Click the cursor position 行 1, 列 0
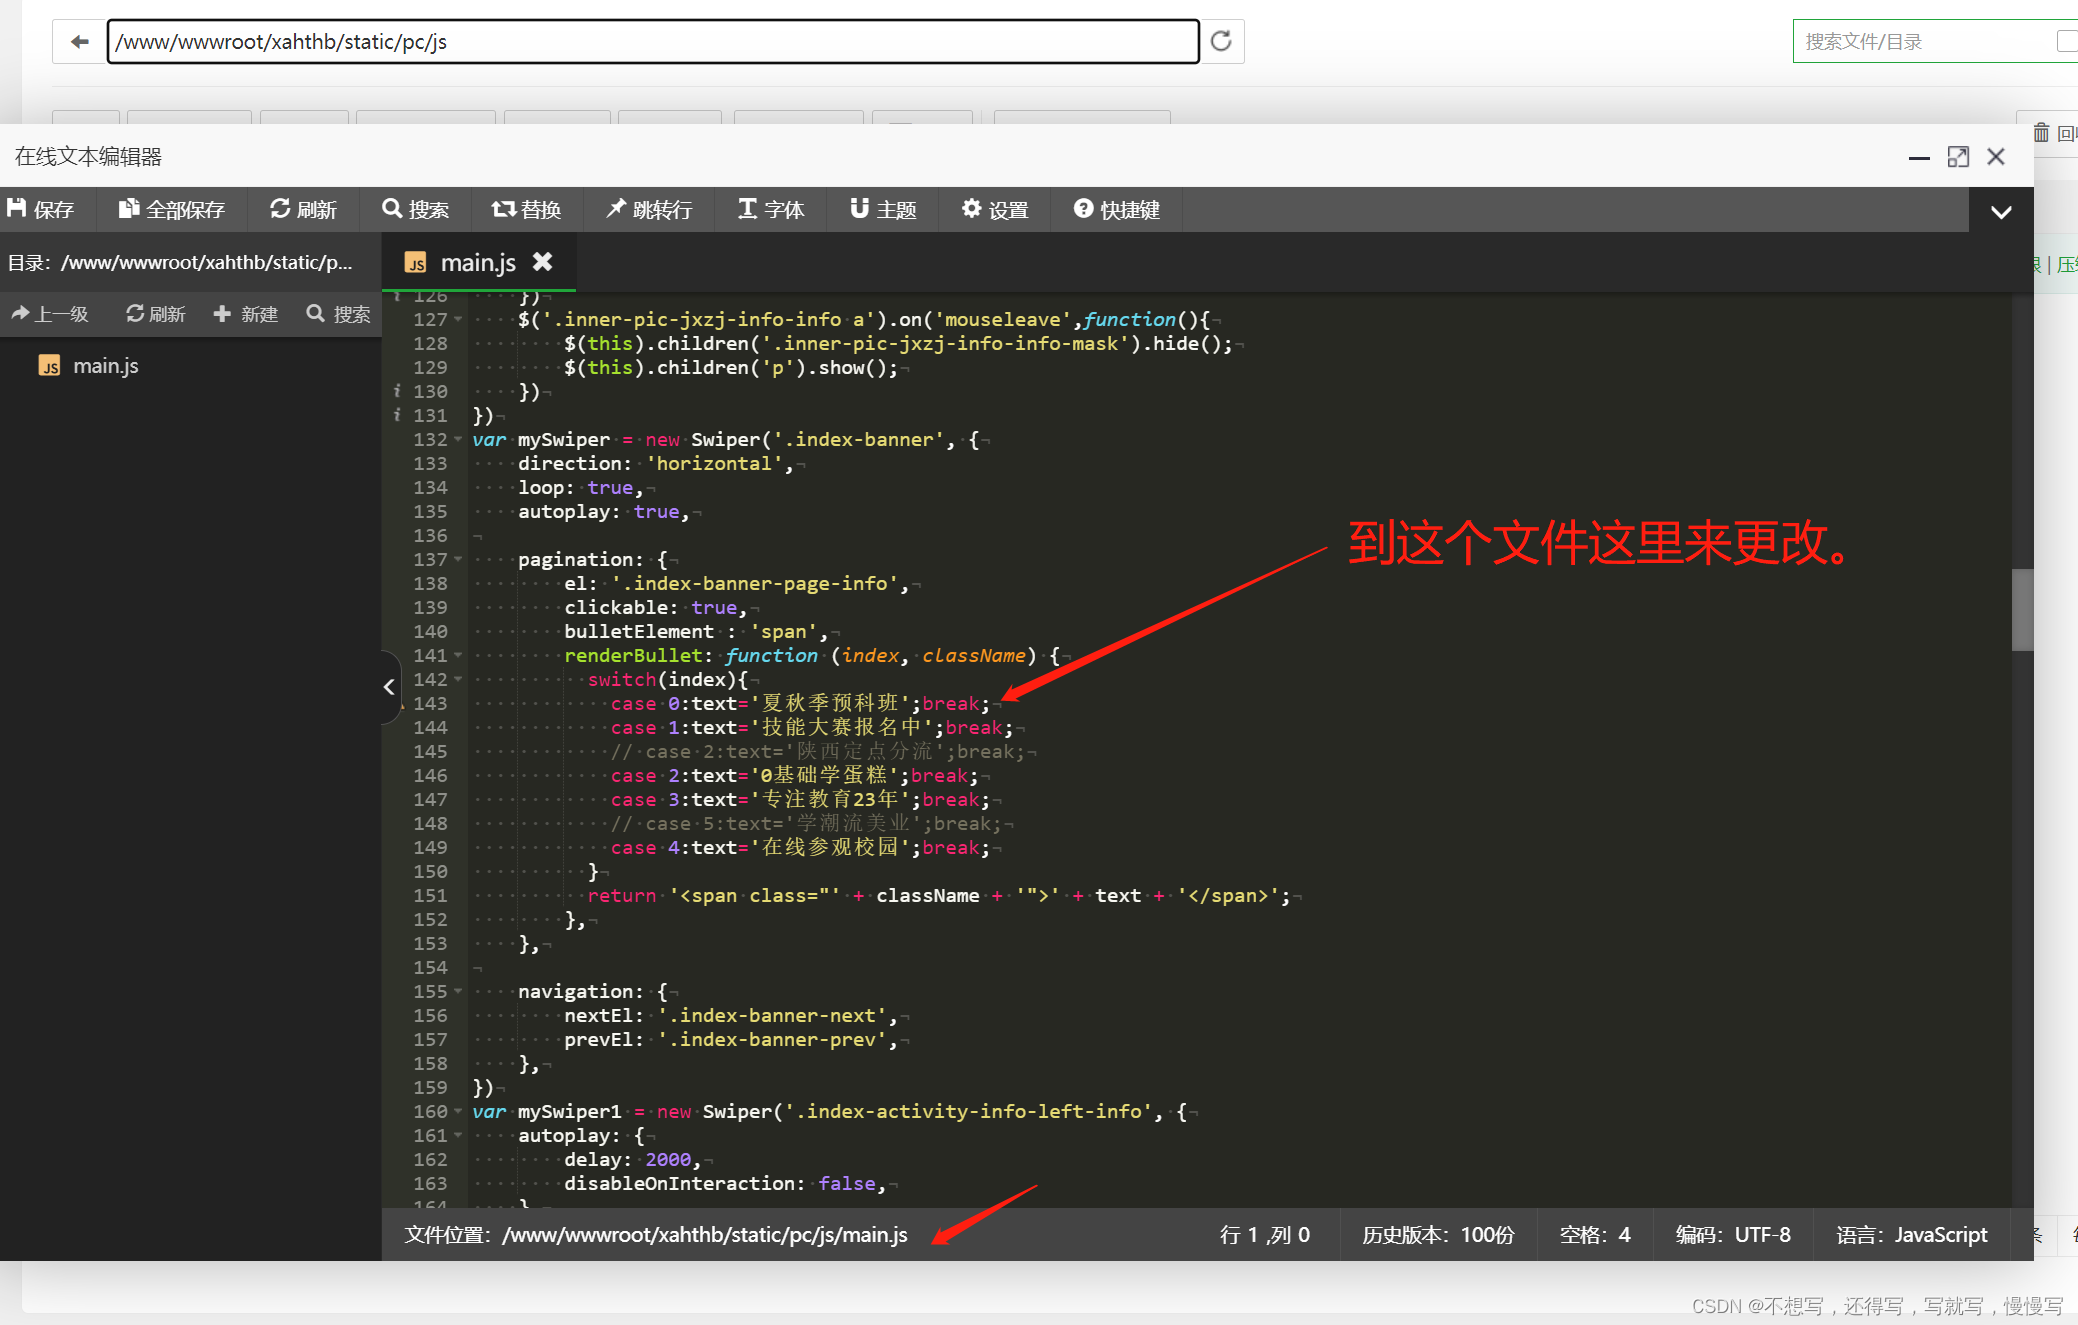The height and width of the screenshot is (1325, 2078). [x=1265, y=1235]
